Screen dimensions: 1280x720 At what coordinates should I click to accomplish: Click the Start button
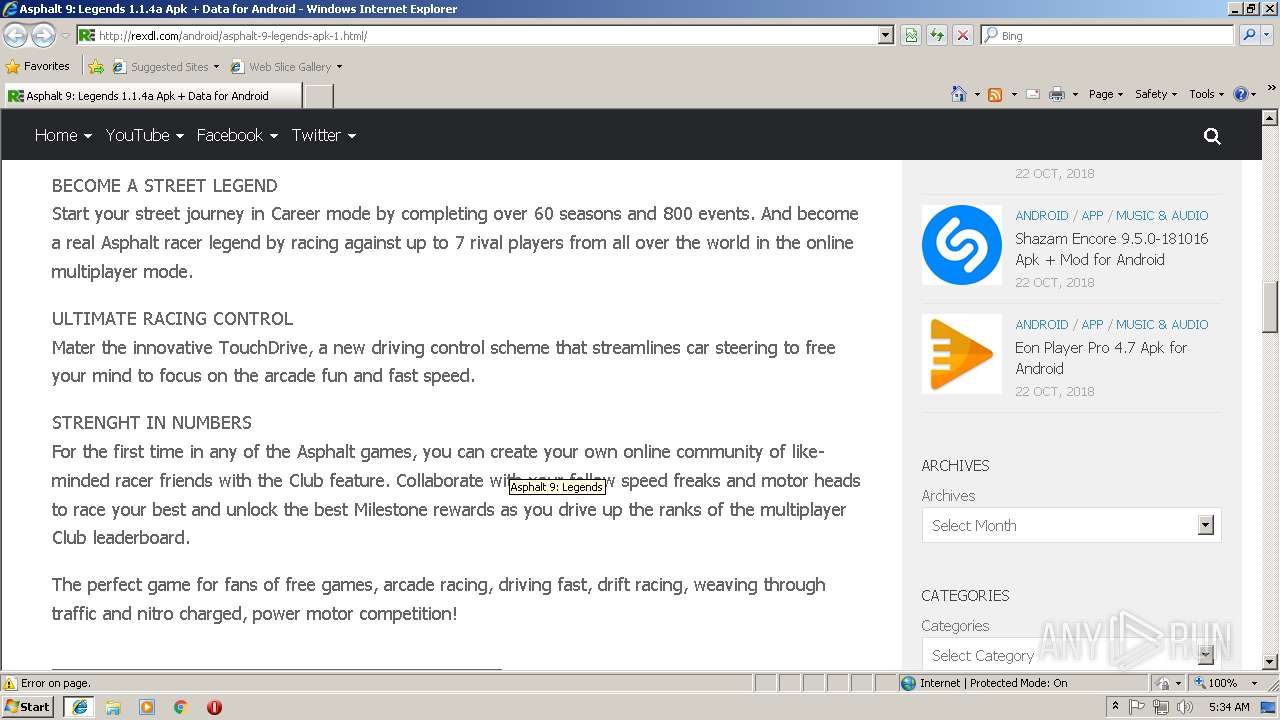[27, 706]
